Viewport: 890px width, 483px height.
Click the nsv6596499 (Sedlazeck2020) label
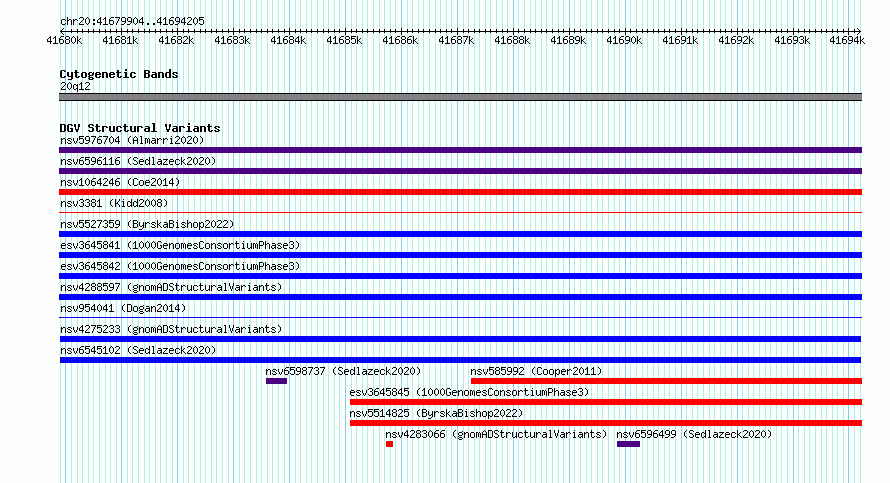pyautogui.click(x=694, y=434)
